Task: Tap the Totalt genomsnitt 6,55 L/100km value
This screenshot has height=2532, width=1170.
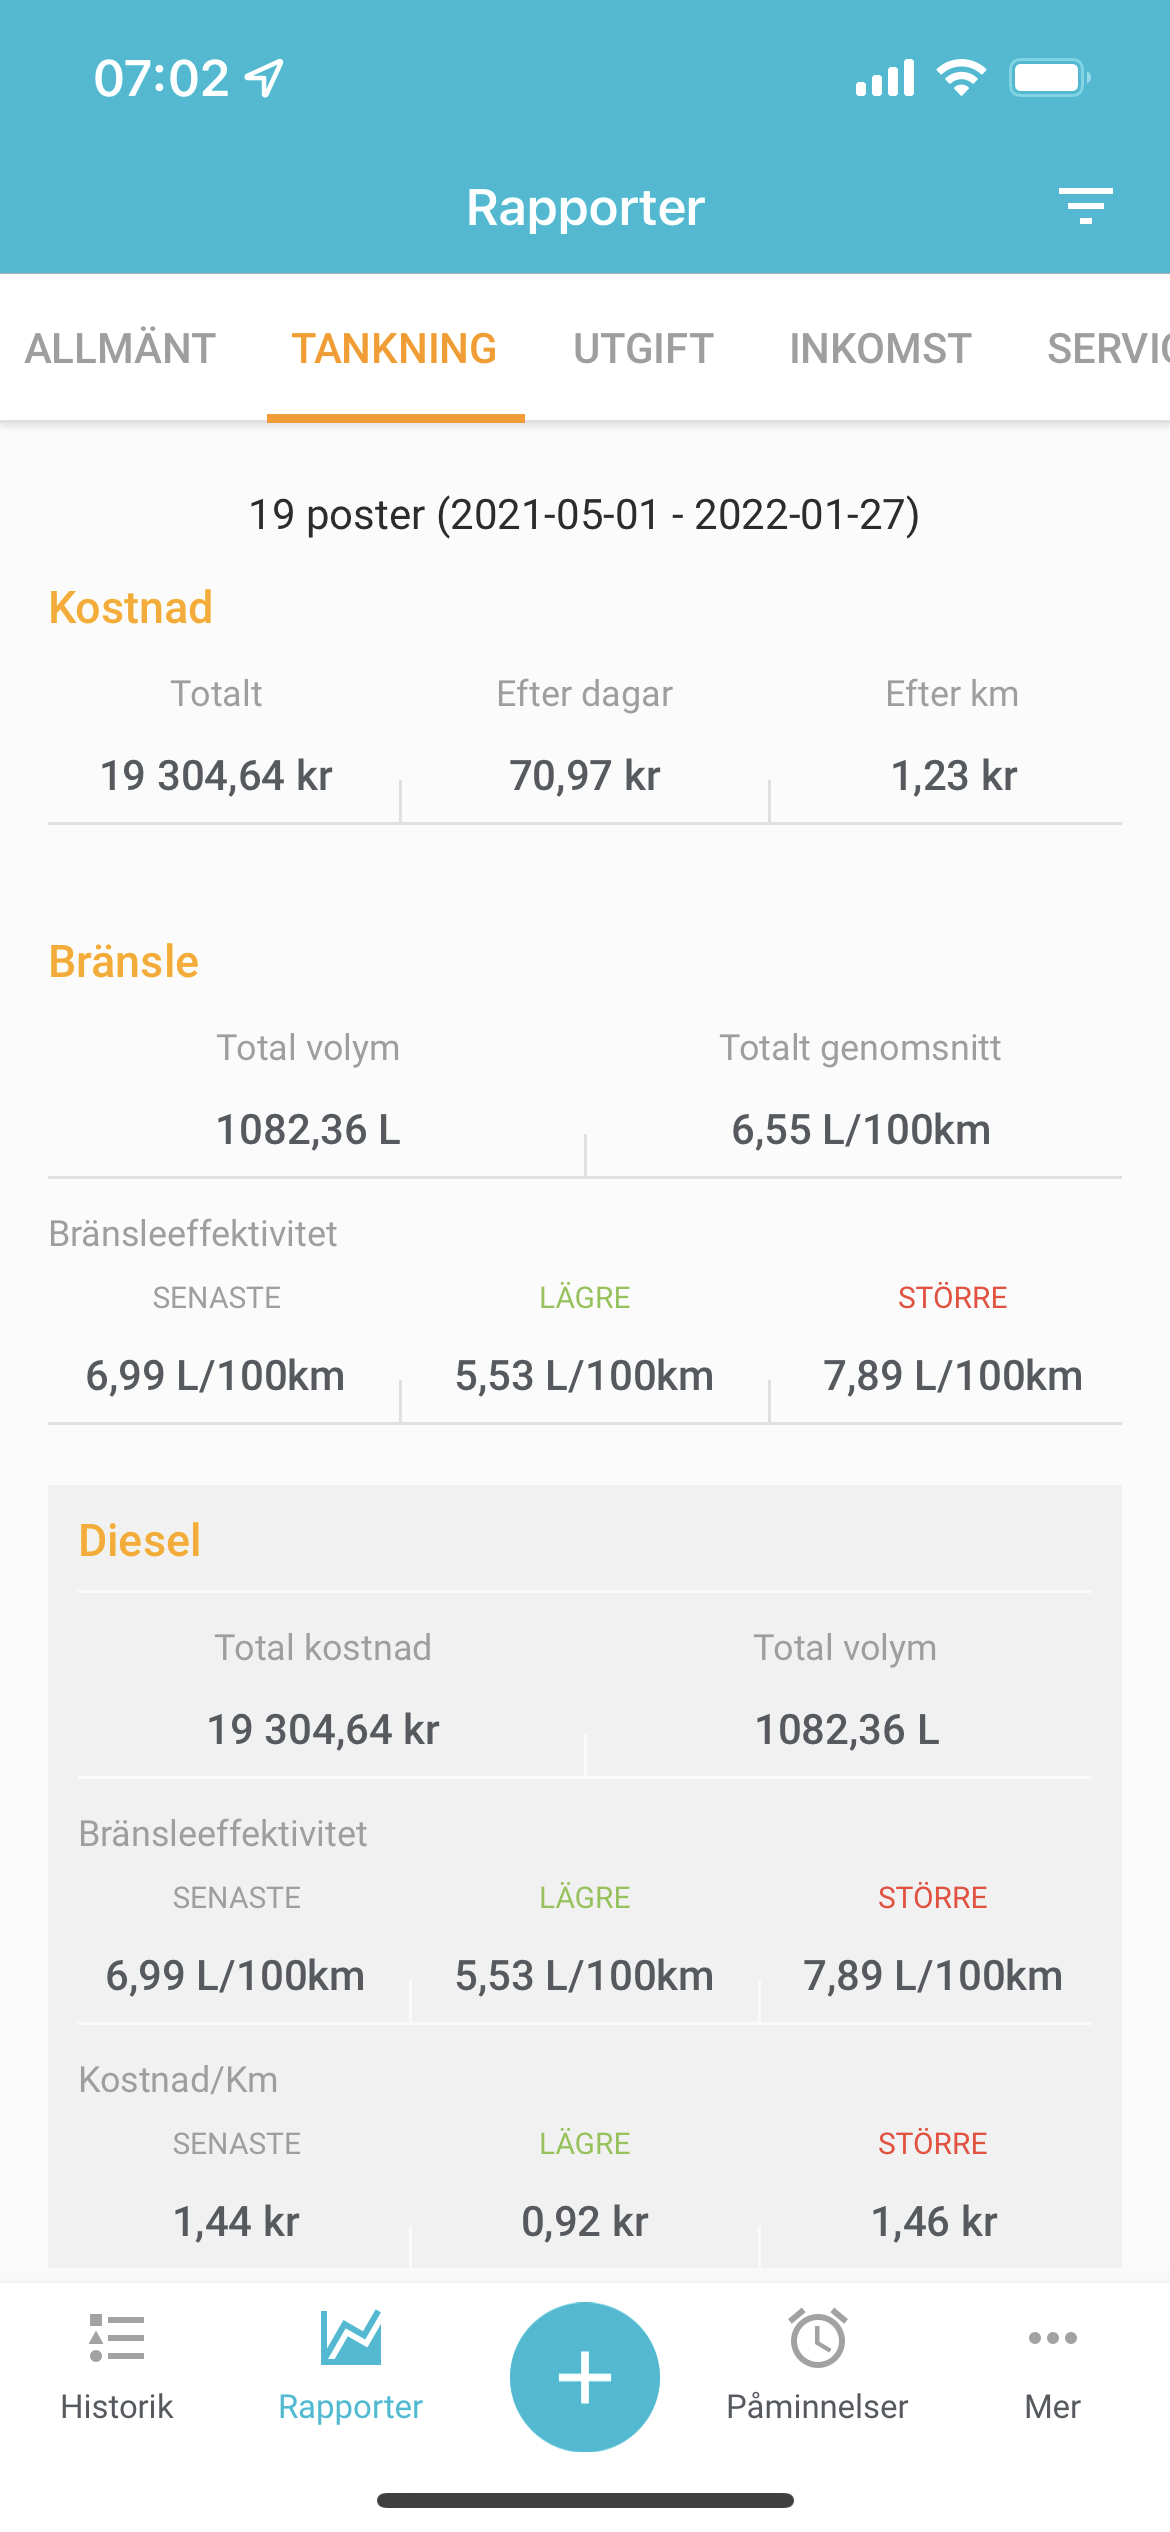Action: pyautogui.click(x=861, y=1130)
